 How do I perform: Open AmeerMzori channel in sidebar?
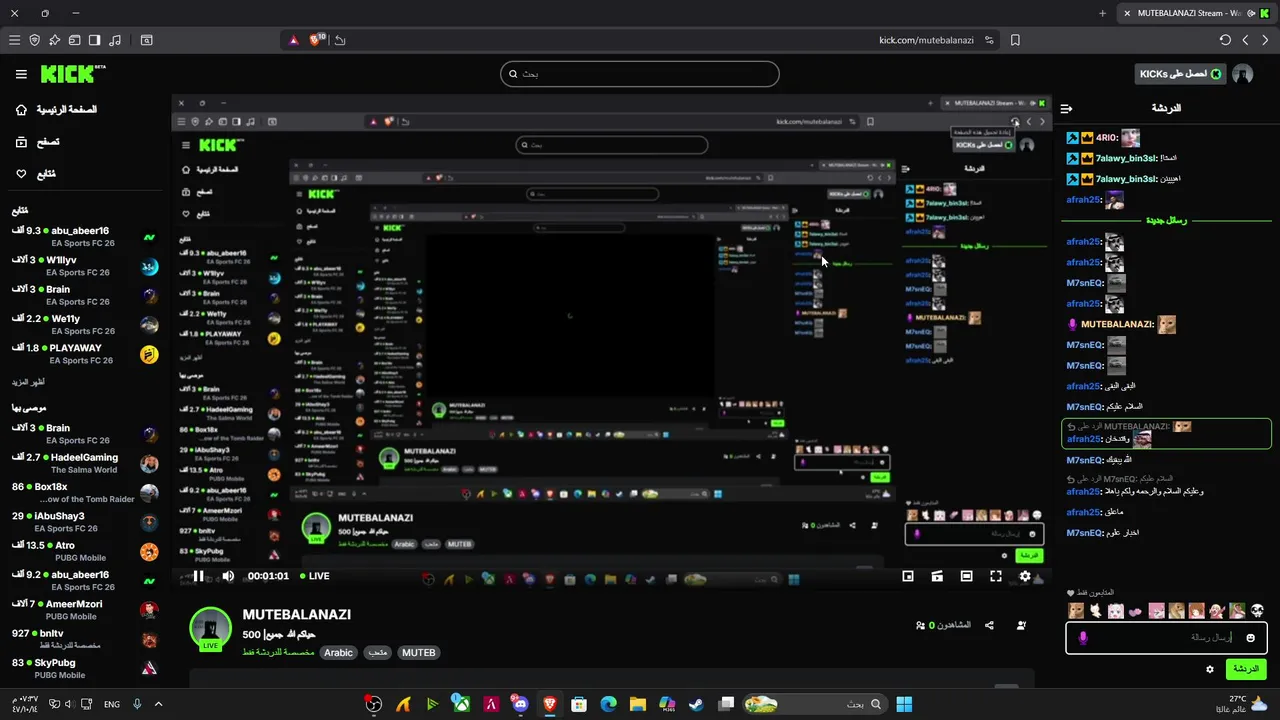point(85,610)
